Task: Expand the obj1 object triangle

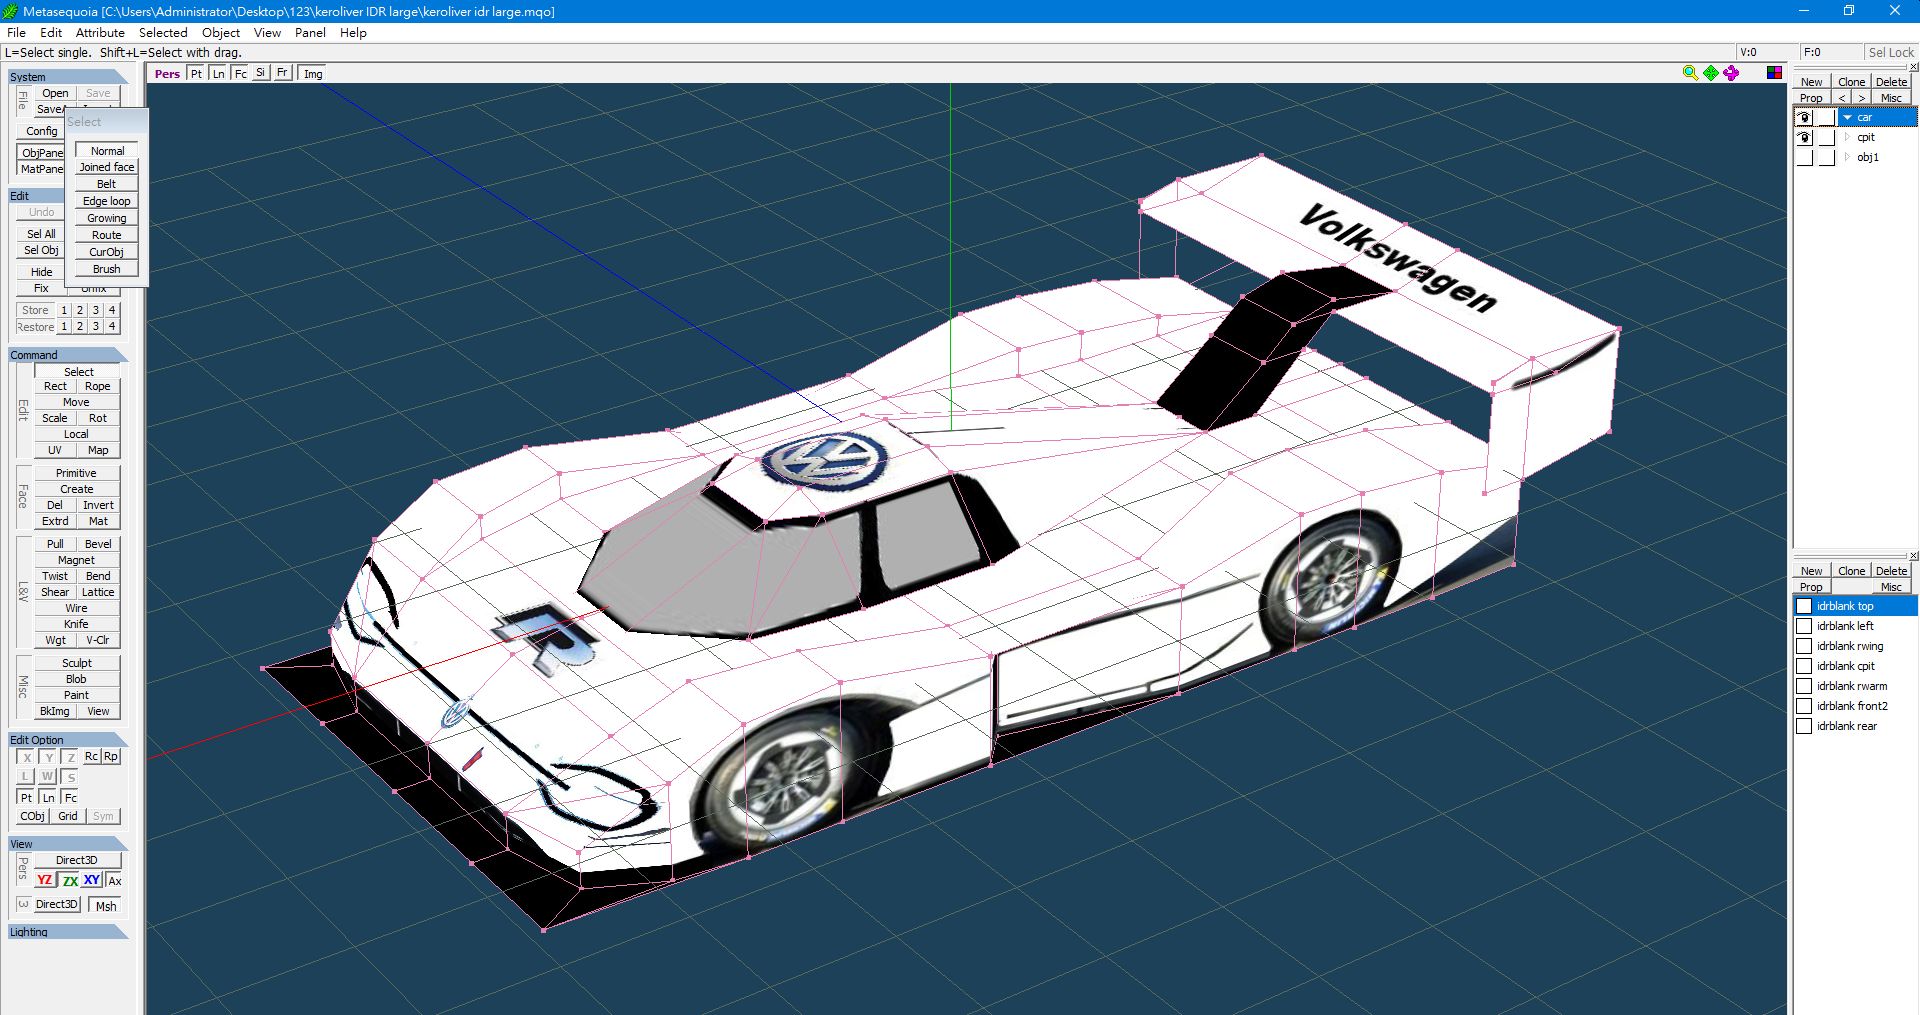Action: pyautogui.click(x=1847, y=157)
